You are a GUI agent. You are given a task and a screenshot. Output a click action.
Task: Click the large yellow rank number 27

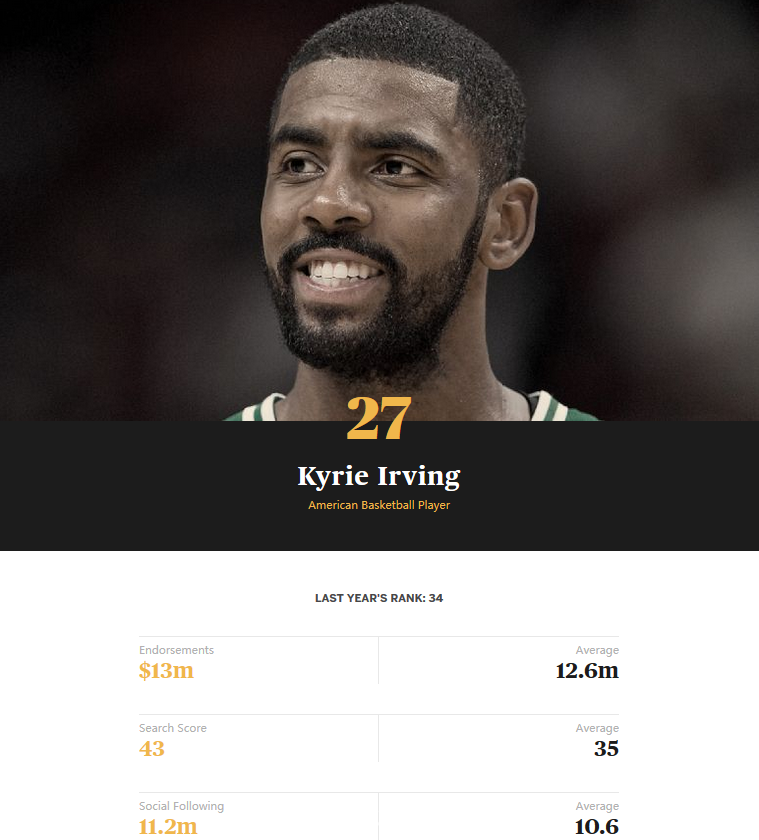(x=379, y=418)
